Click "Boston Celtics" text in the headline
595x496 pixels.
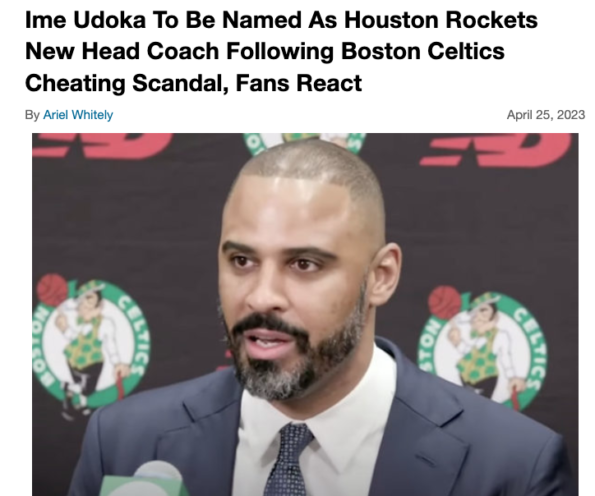click(423, 51)
